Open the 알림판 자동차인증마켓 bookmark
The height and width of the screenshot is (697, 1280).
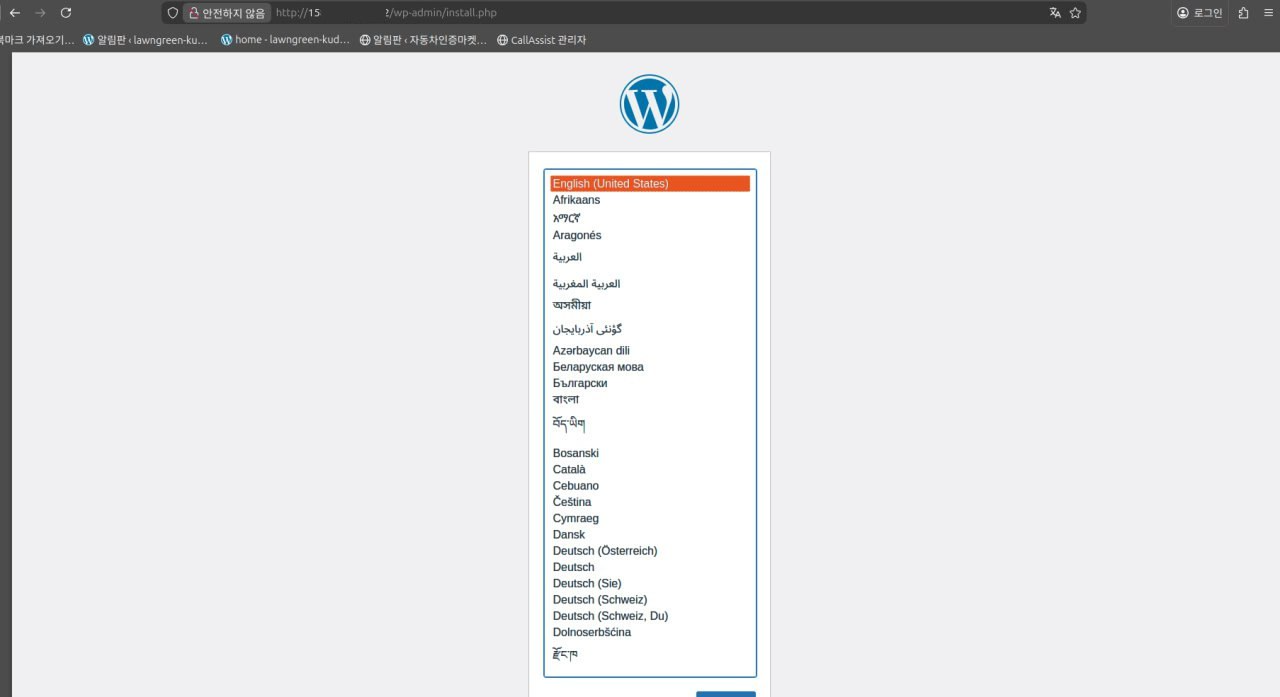click(x=423, y=40)
